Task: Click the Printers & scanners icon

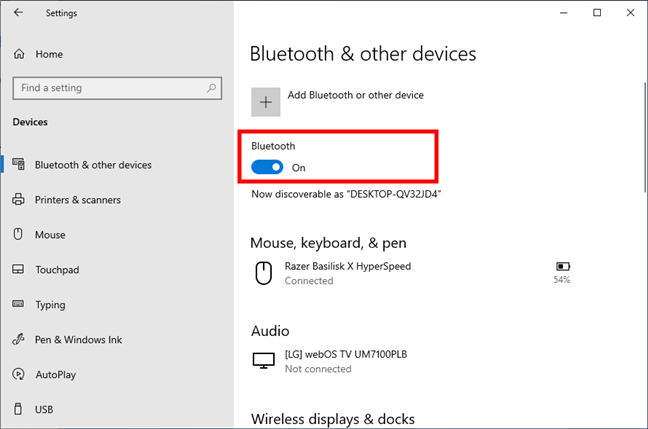Action: click(x=18, y=199)
